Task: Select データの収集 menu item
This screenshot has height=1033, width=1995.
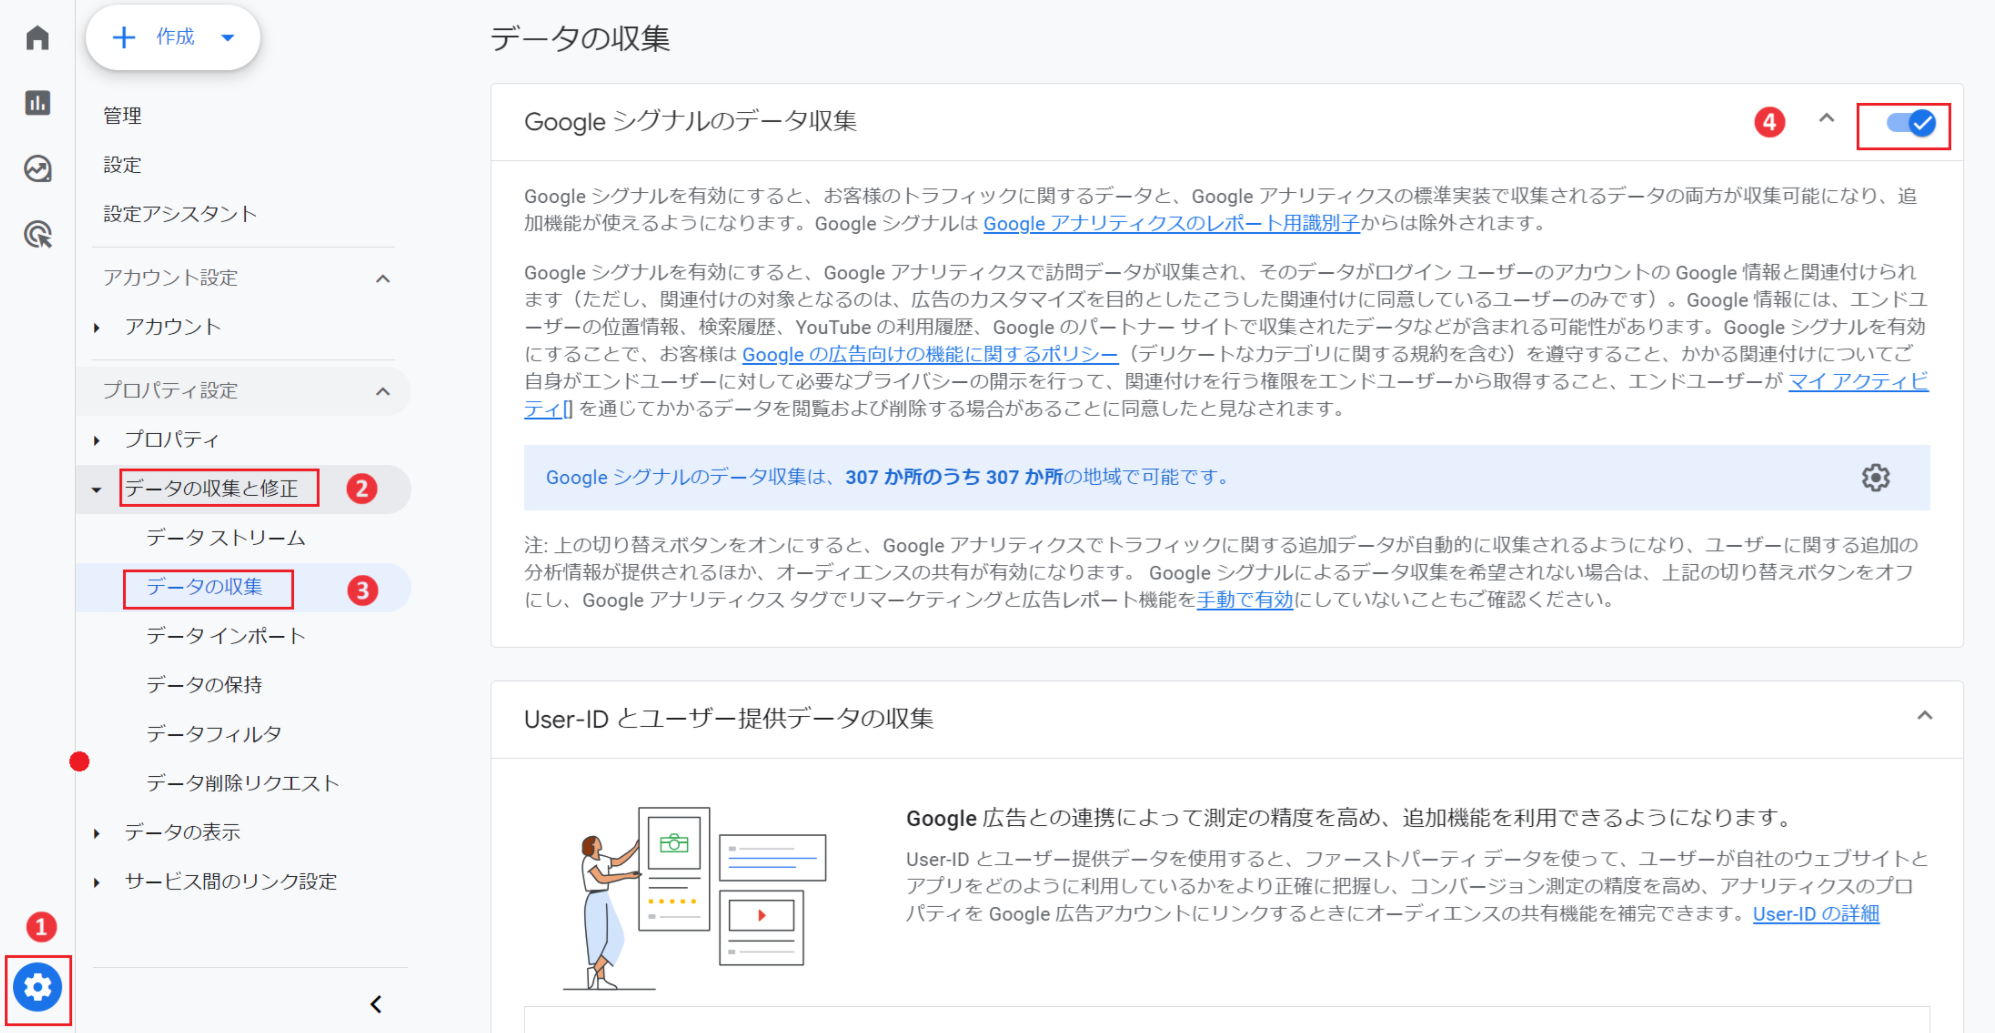Action: pyautogui.click(x=205, y=587)
